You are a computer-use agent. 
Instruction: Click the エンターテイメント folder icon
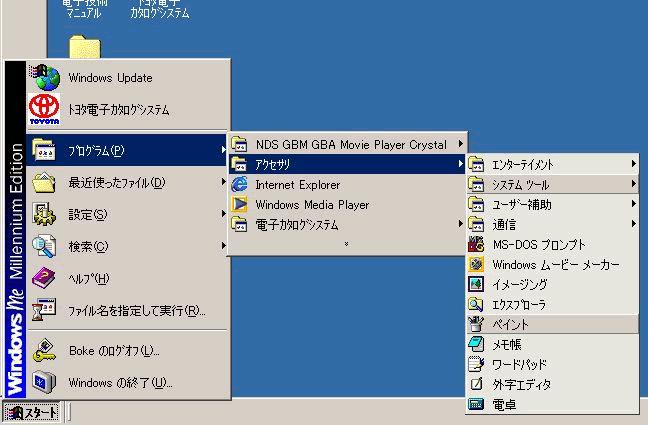[476, 164]
